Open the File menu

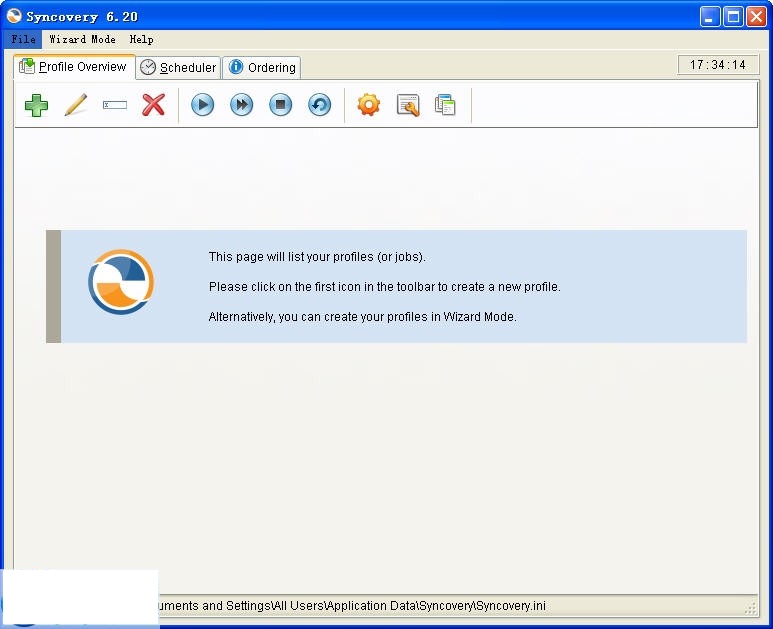point(23,39)
